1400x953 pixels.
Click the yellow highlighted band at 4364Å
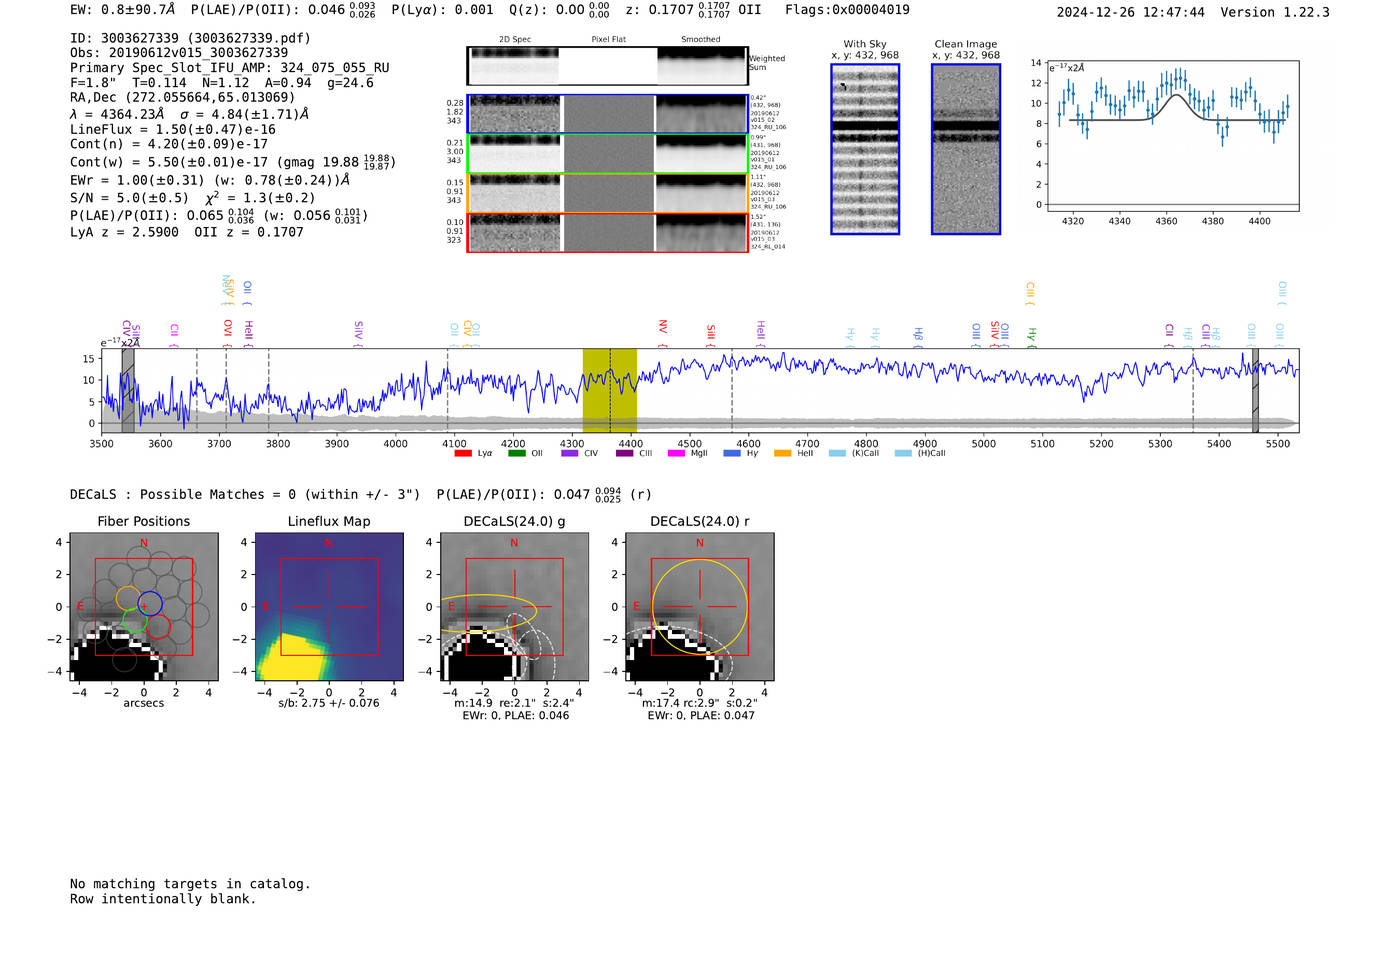coord(610,390)
